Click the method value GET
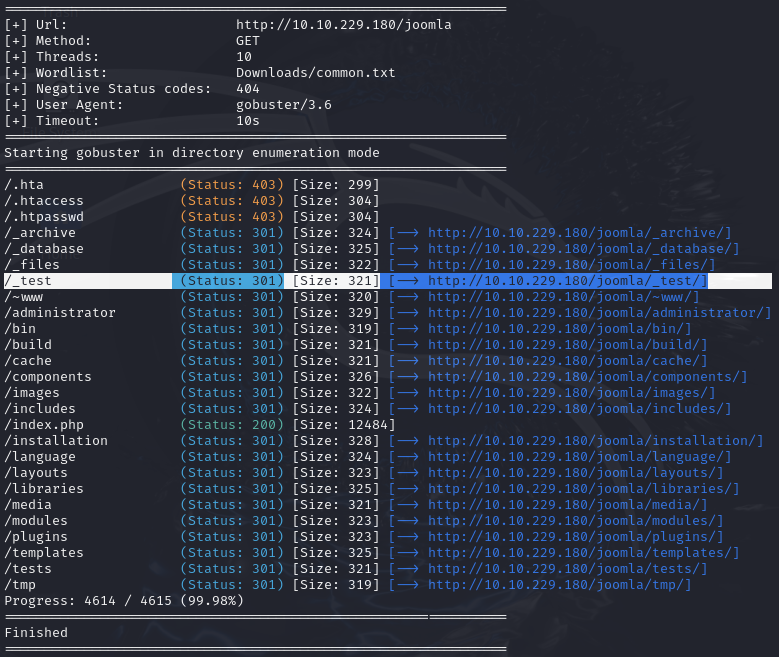The height and width of the screenshot is (657, 779). coord(248,41)
